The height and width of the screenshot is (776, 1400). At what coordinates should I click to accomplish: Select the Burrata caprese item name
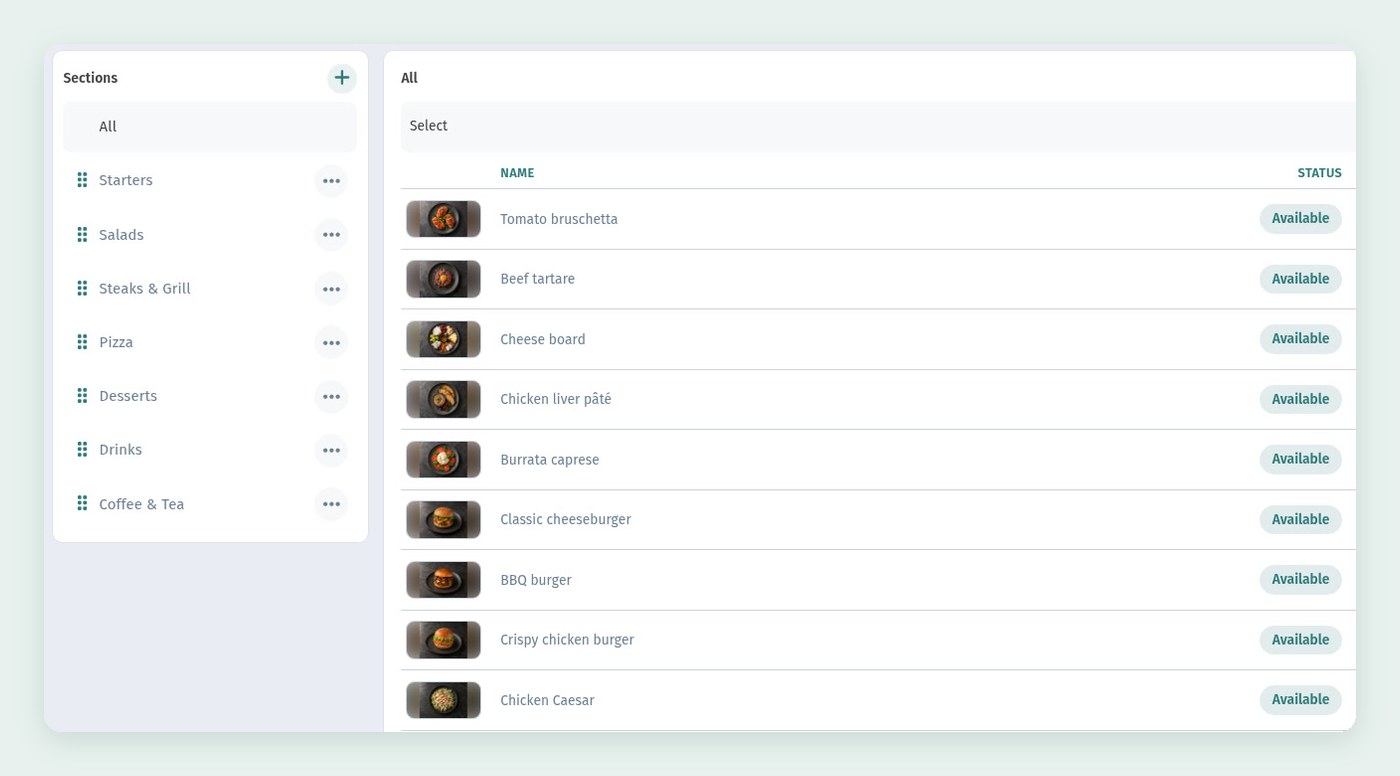[x=549, y=460]
